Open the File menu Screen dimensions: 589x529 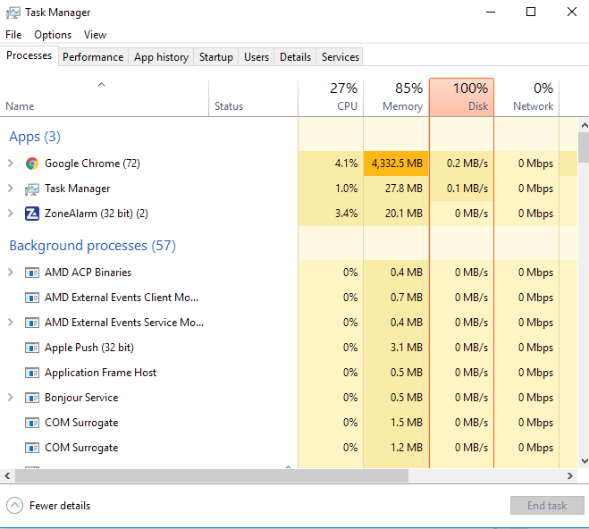click(14, 35)
